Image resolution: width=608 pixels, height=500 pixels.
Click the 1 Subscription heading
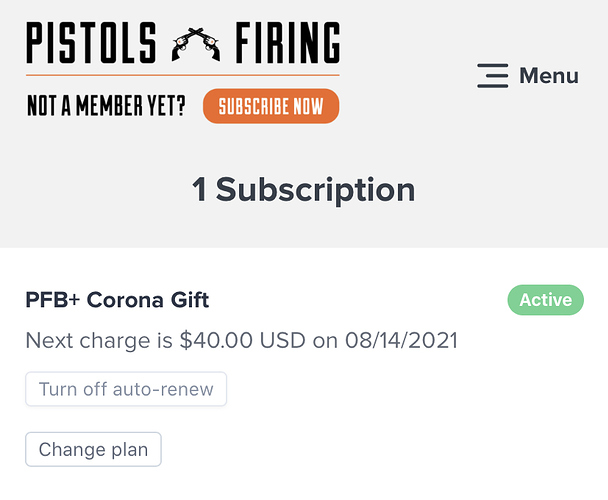[x=304, y=190]
